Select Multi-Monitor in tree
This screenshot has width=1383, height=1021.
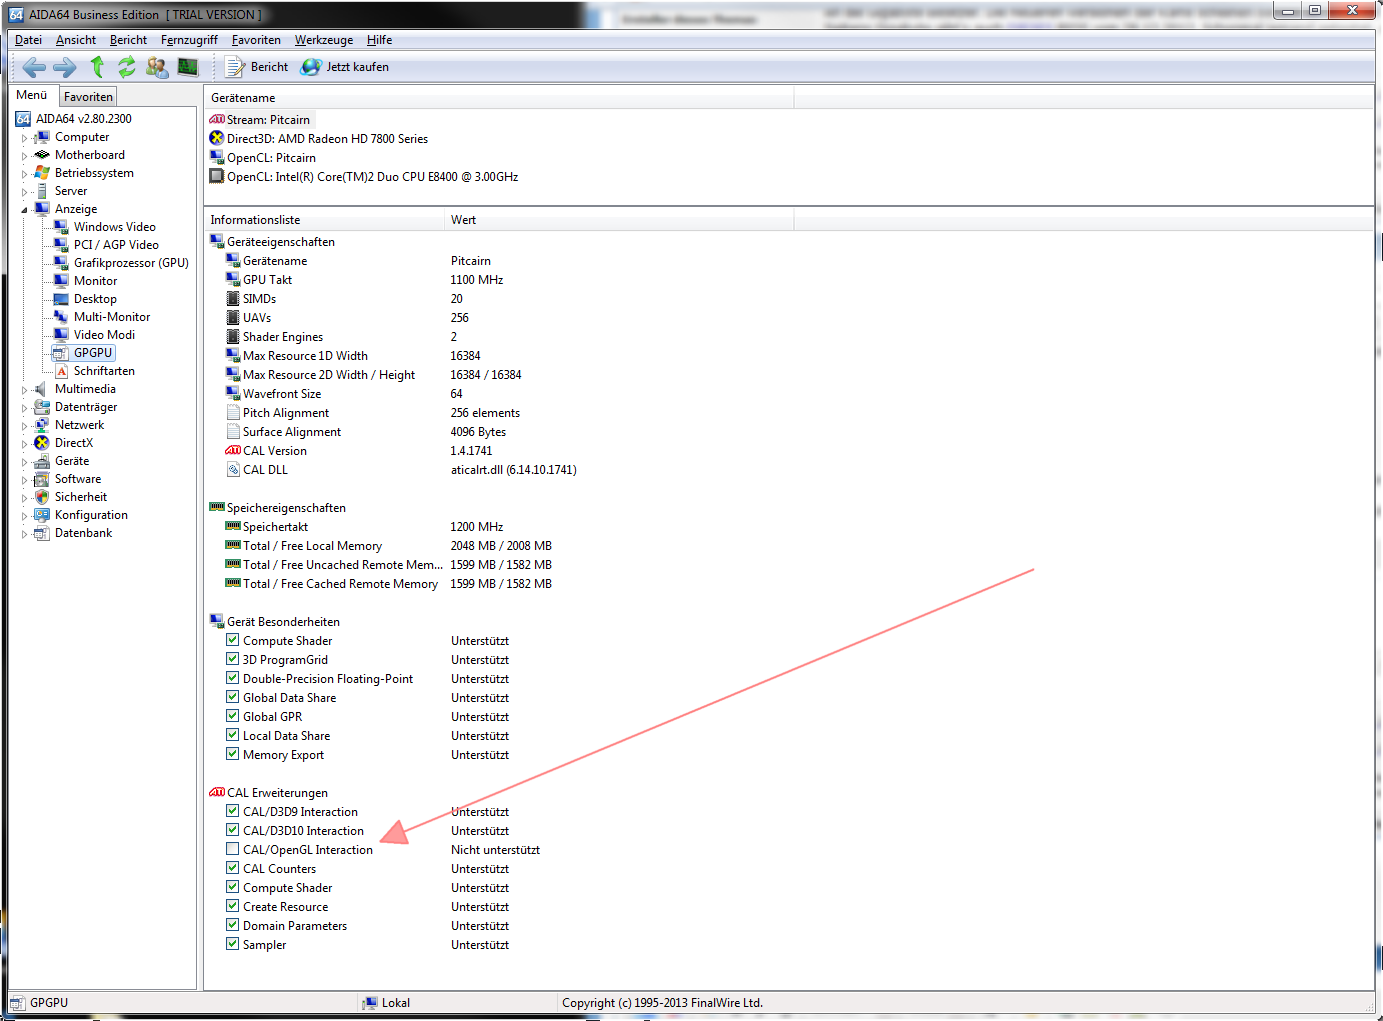112,317
